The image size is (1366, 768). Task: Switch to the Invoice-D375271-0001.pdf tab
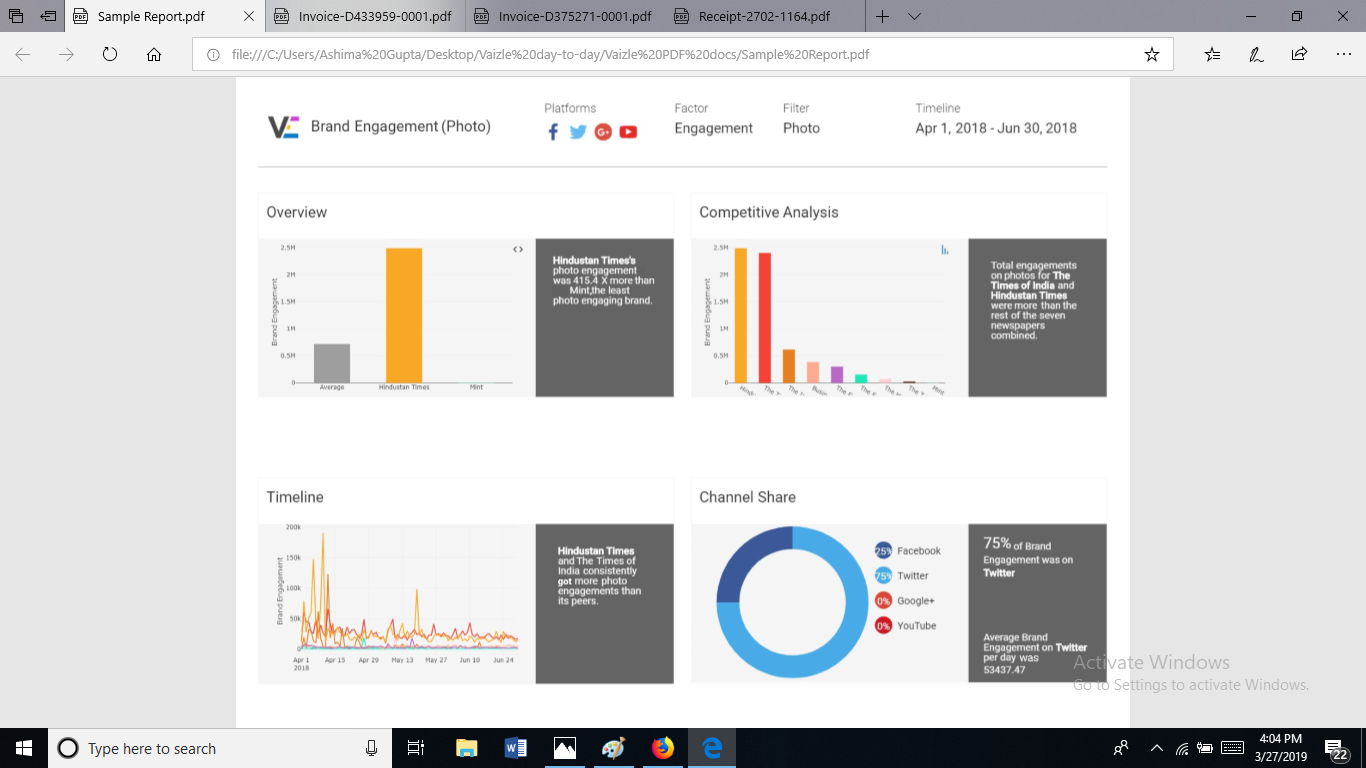(x=565, y=17)
